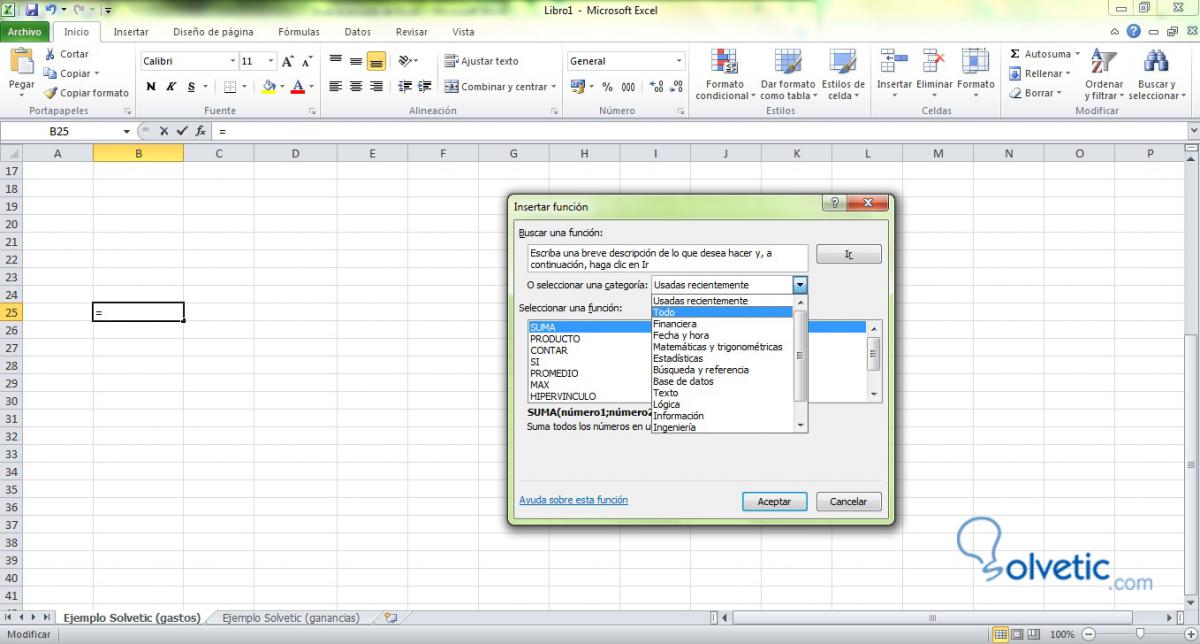The height and width of the screenshot is (644, 1200).
Task: Open Ayuda sobre esta función link
Action: 574,500
